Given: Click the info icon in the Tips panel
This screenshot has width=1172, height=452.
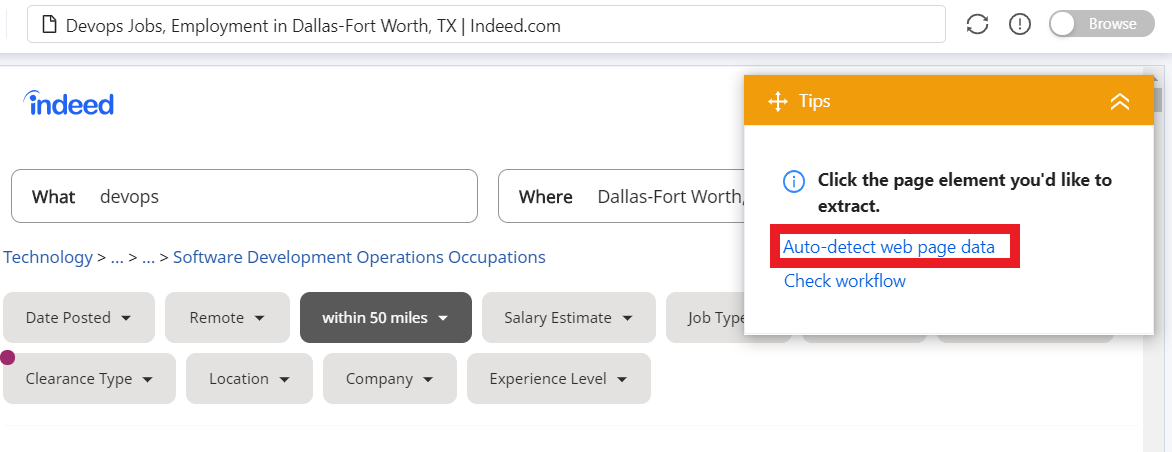Looking at the screenshot, I should pyautogui.click(x=793, y=181).
